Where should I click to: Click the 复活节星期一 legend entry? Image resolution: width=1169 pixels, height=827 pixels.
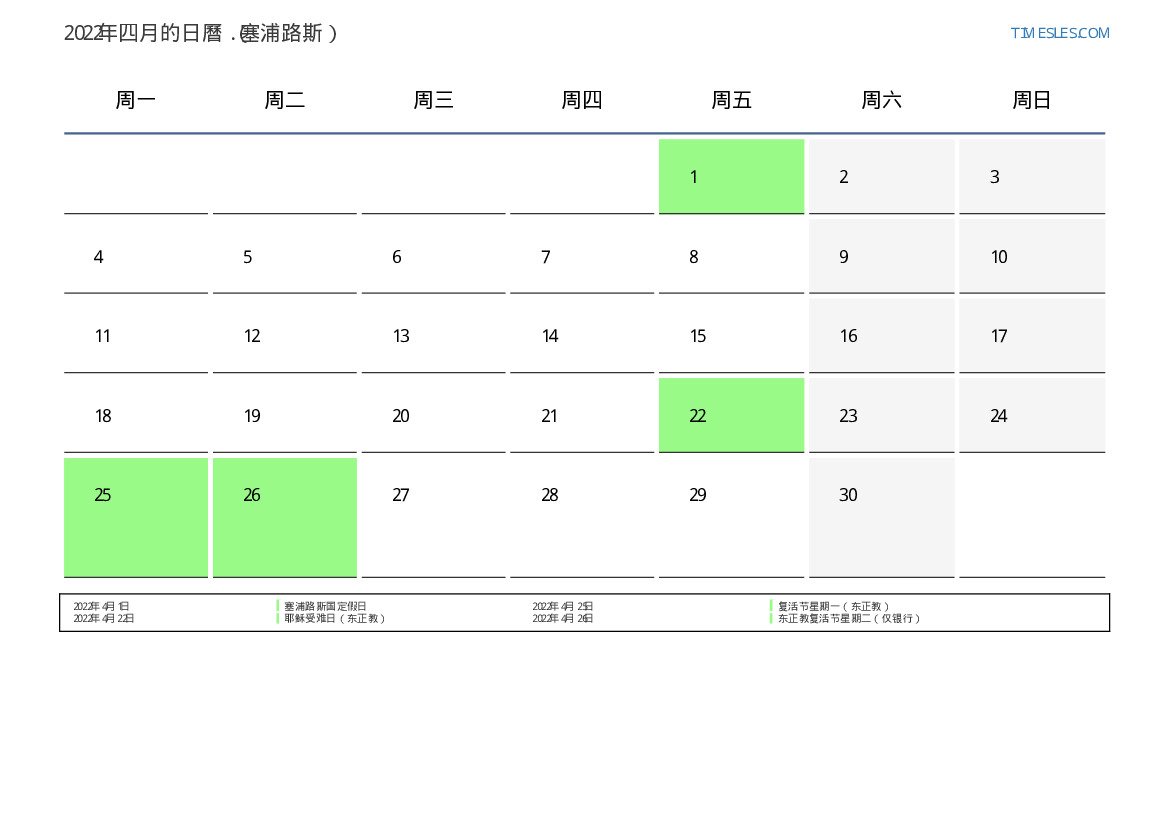[833, 606]
